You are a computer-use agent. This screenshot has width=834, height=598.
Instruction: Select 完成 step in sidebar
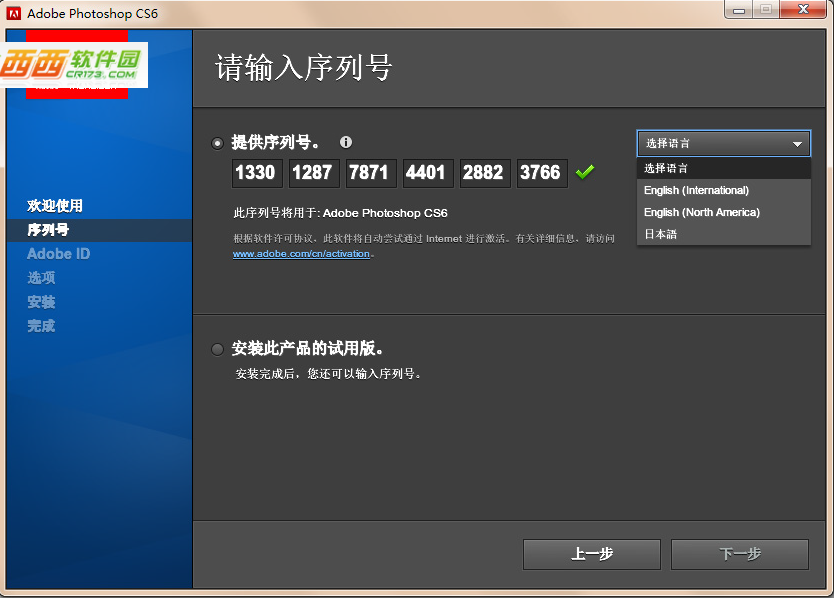41,326
